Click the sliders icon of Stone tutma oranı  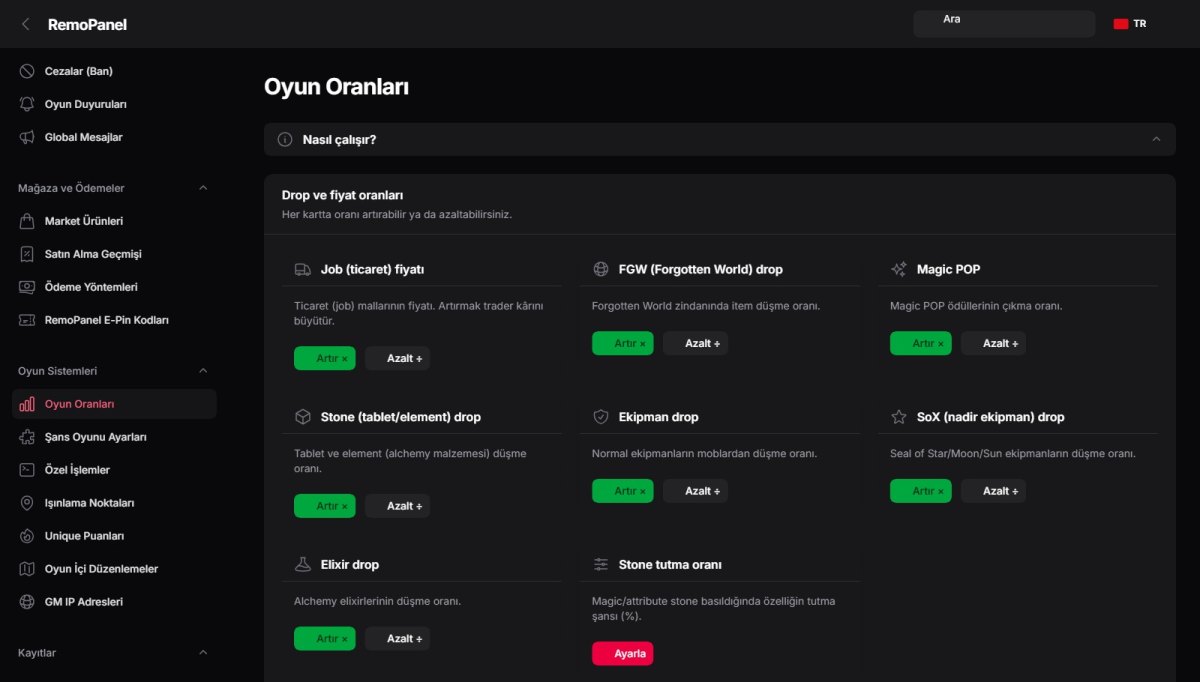click(x=601, y=565)
